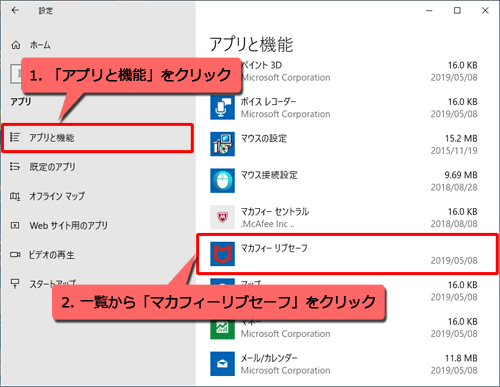Click the map icon beside オフライン マップ

(15, 196)
